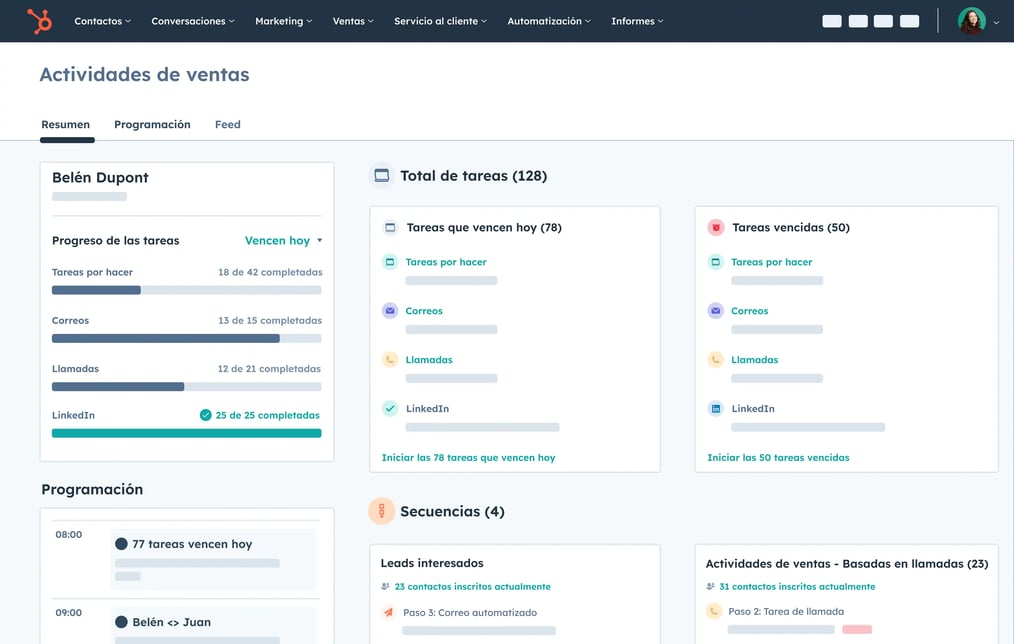Open Llamadas link in vencen hoy card

(x=429, y=360)
